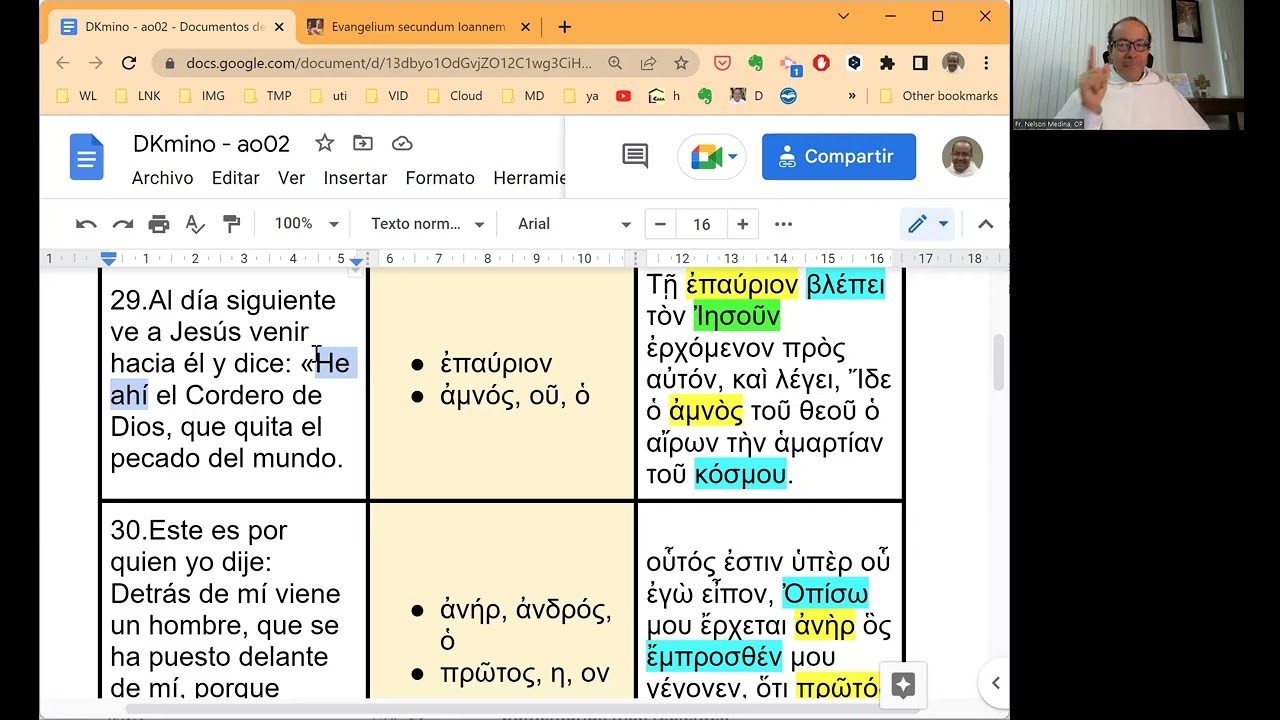Redo the last action
The width and height of the screenshot is (1280, 720).
pos(122,224)
